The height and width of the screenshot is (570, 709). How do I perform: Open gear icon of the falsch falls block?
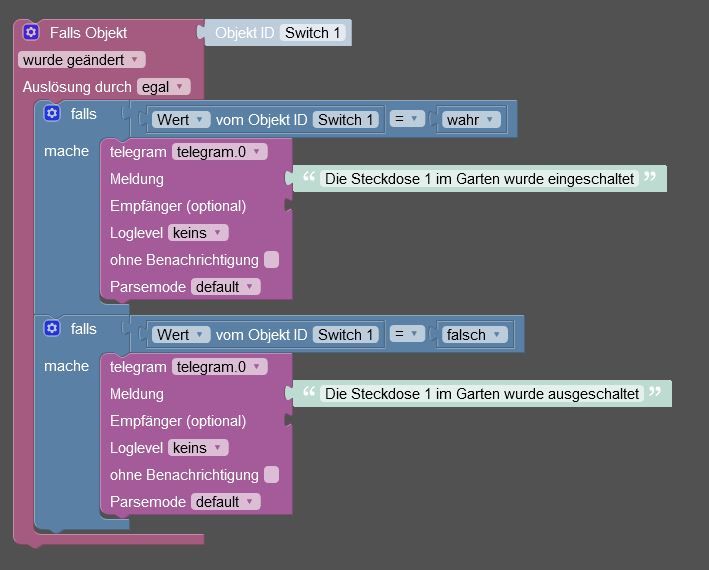52,328
